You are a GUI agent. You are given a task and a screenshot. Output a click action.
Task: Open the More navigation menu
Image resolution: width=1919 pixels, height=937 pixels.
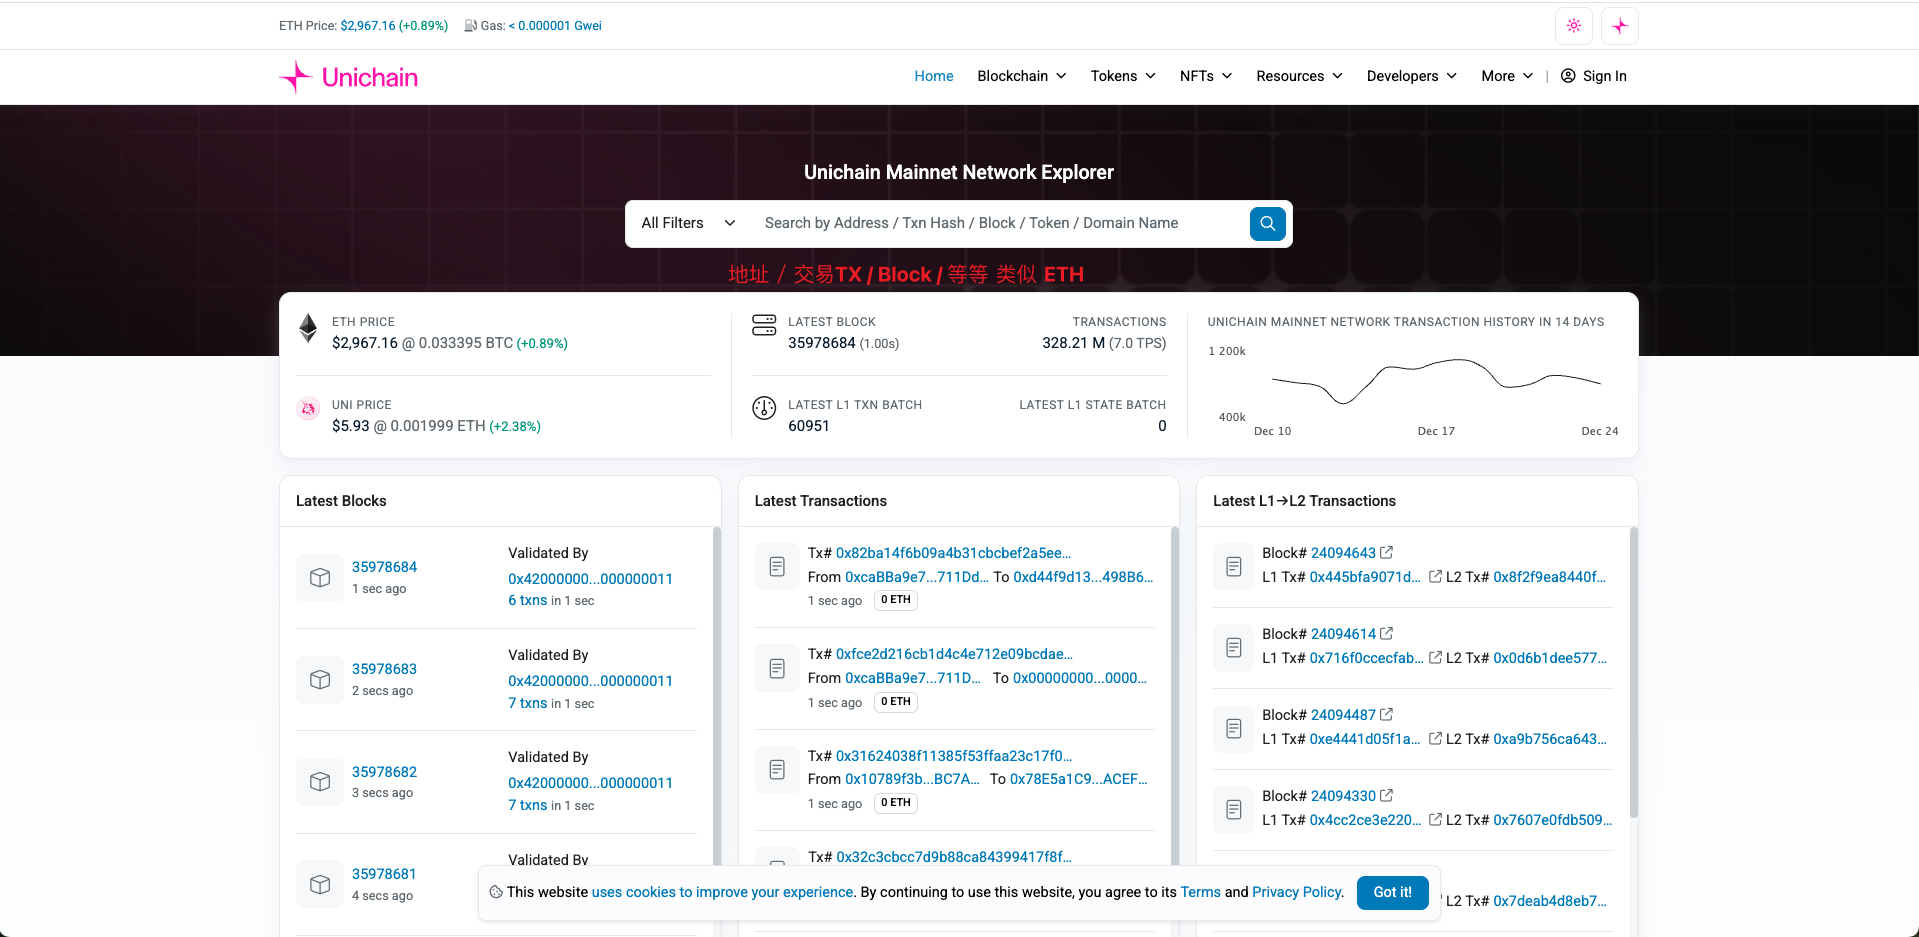(x=1506, y=76)
